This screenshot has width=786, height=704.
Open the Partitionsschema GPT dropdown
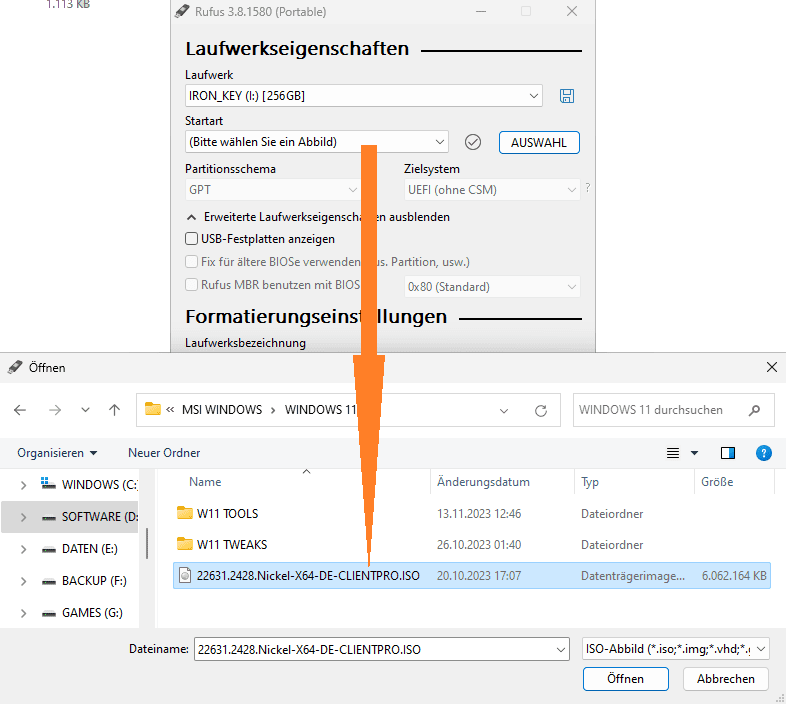[273, 190]
